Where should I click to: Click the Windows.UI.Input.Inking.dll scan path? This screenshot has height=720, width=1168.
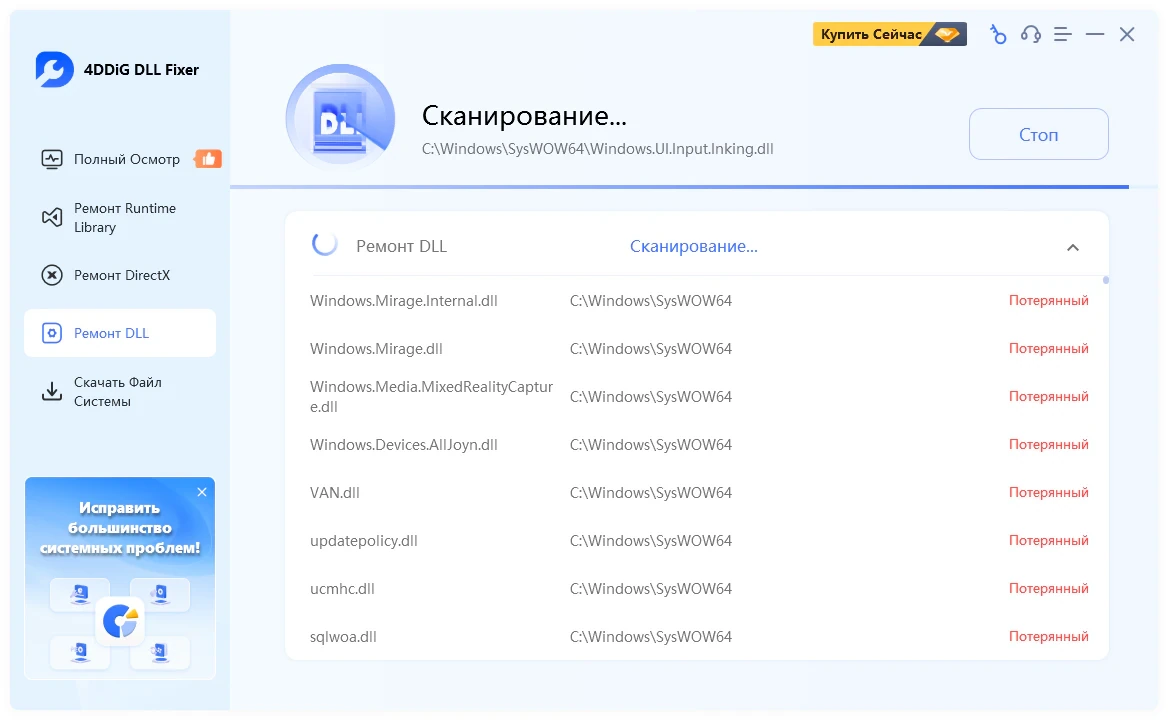(597, 149)
